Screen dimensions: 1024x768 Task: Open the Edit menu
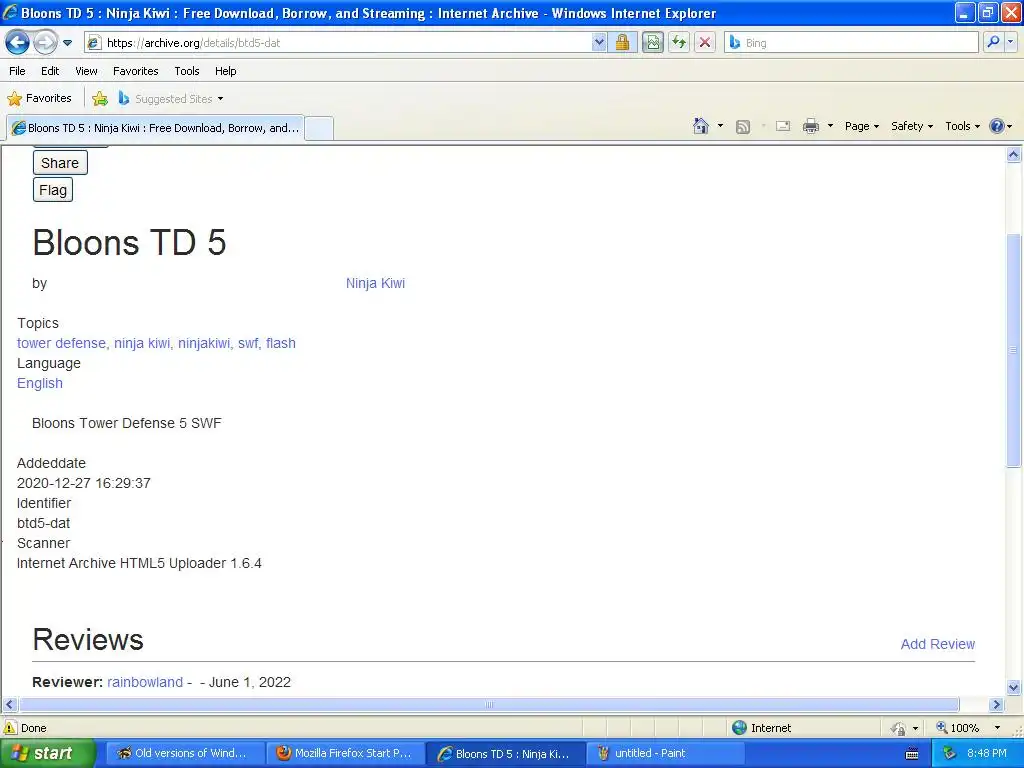point(50,71)
